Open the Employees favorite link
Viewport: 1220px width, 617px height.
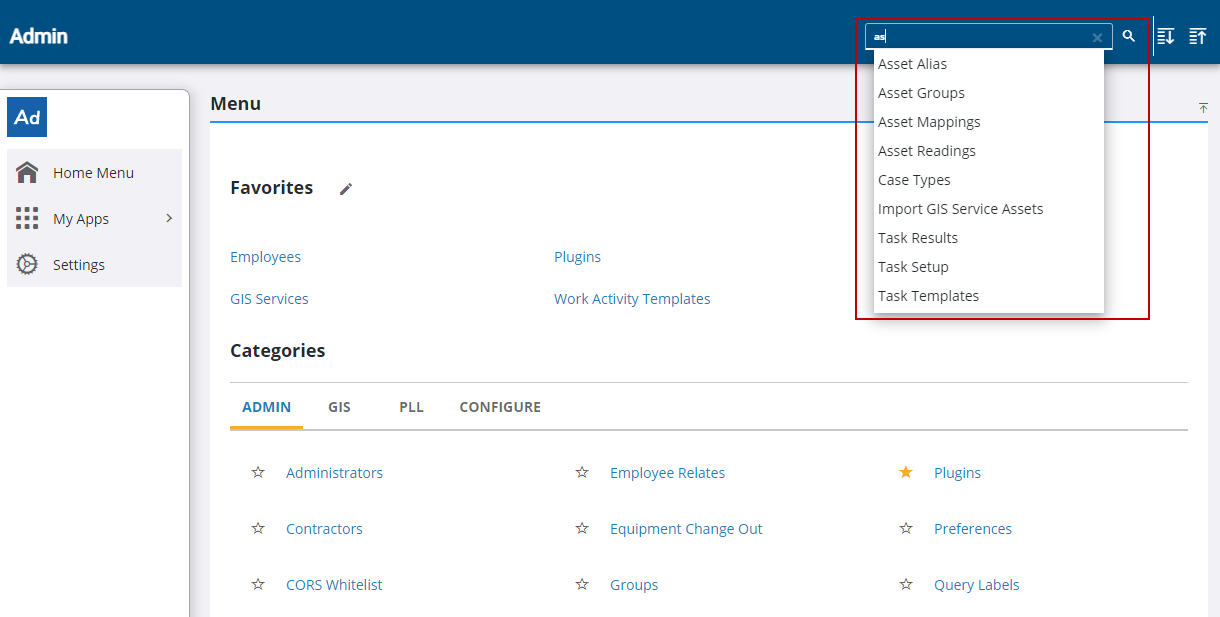click(265, 256)
